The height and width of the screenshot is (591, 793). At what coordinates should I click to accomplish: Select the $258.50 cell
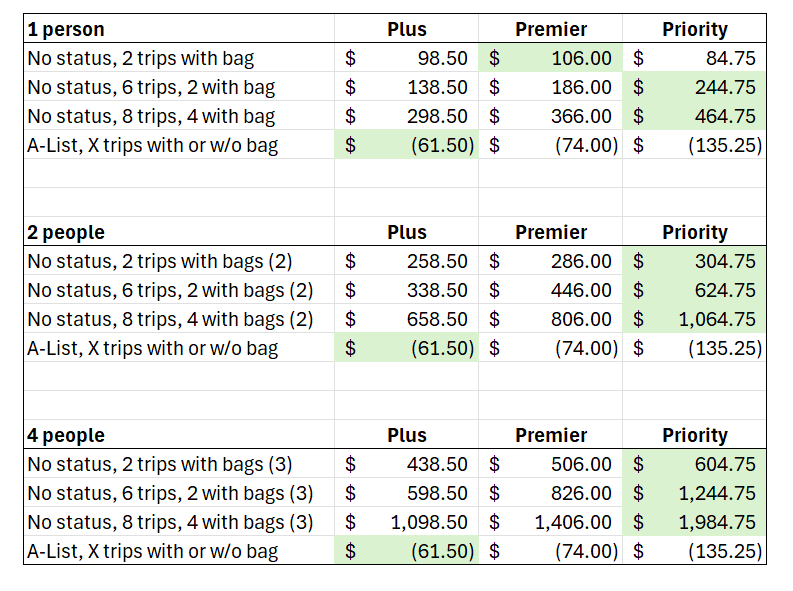click(407, 261)
